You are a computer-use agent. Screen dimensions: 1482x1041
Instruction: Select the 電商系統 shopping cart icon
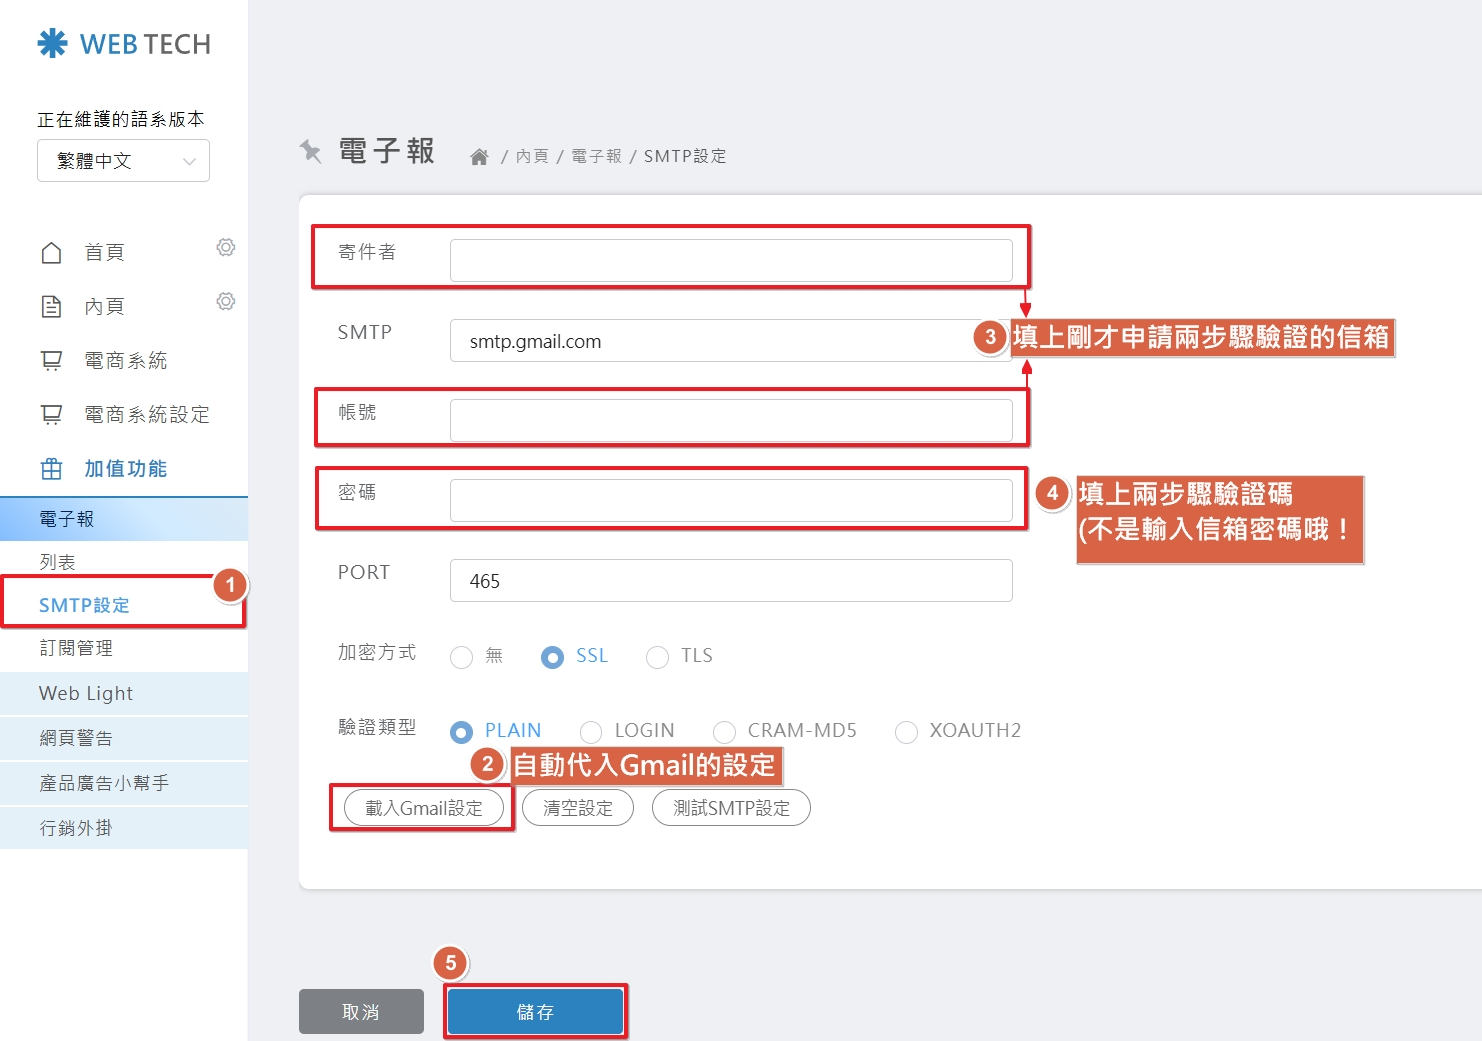tap(51, 360)
